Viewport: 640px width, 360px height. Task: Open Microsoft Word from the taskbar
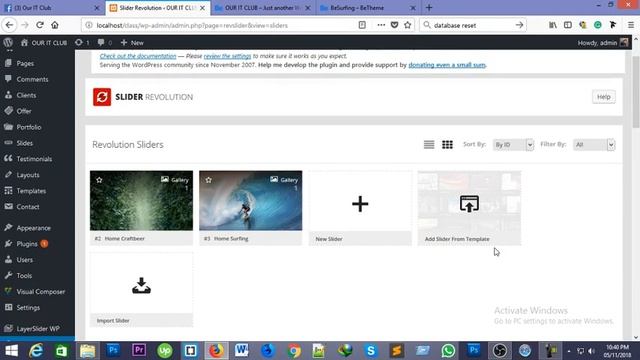241,350
